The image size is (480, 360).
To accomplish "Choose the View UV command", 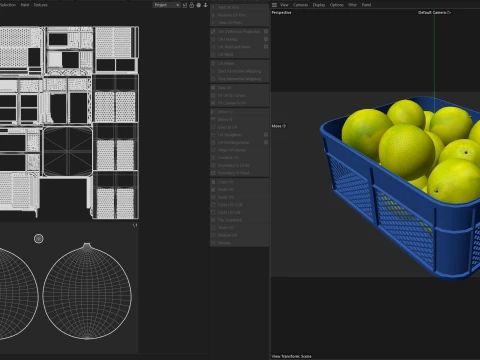I will pos(239,88).
